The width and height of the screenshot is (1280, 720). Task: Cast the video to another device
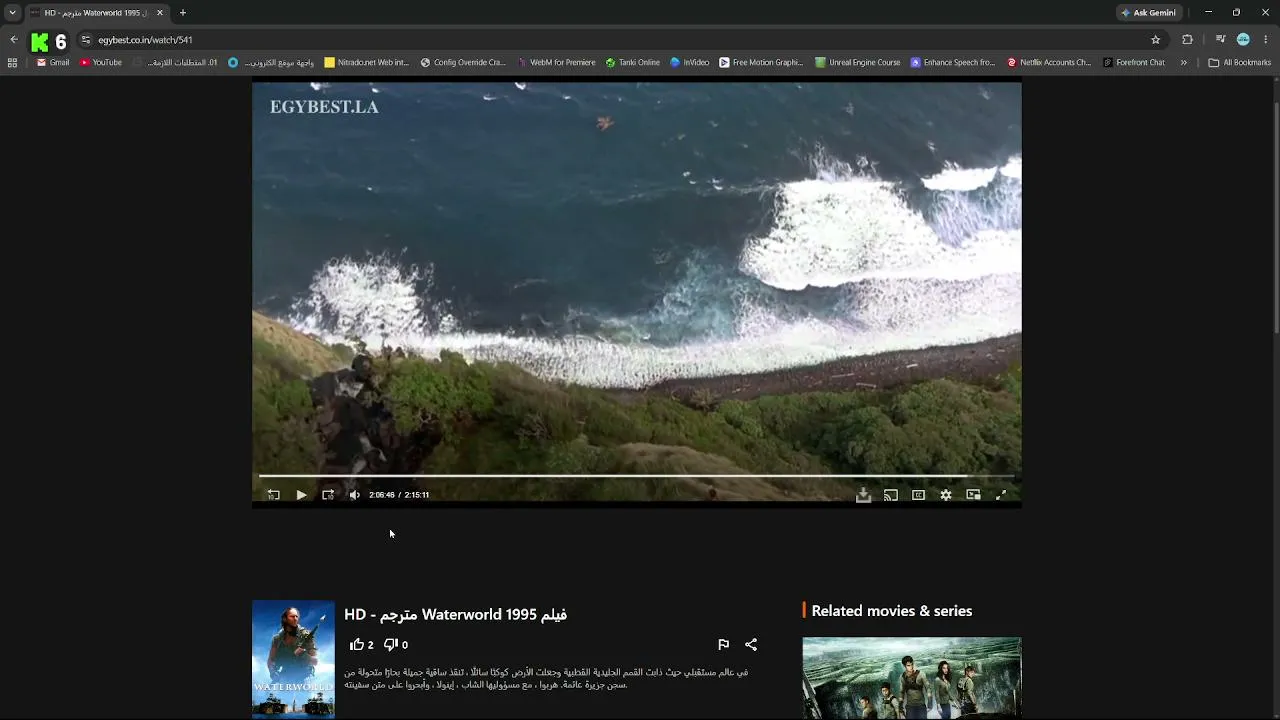[890, 495]
